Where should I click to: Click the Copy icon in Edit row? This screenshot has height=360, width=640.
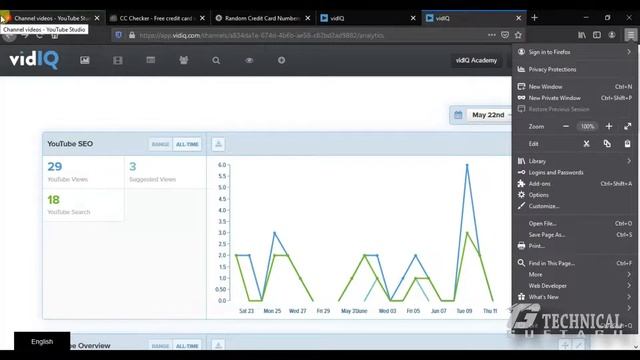pyautogui.click(x=607, y=144)
